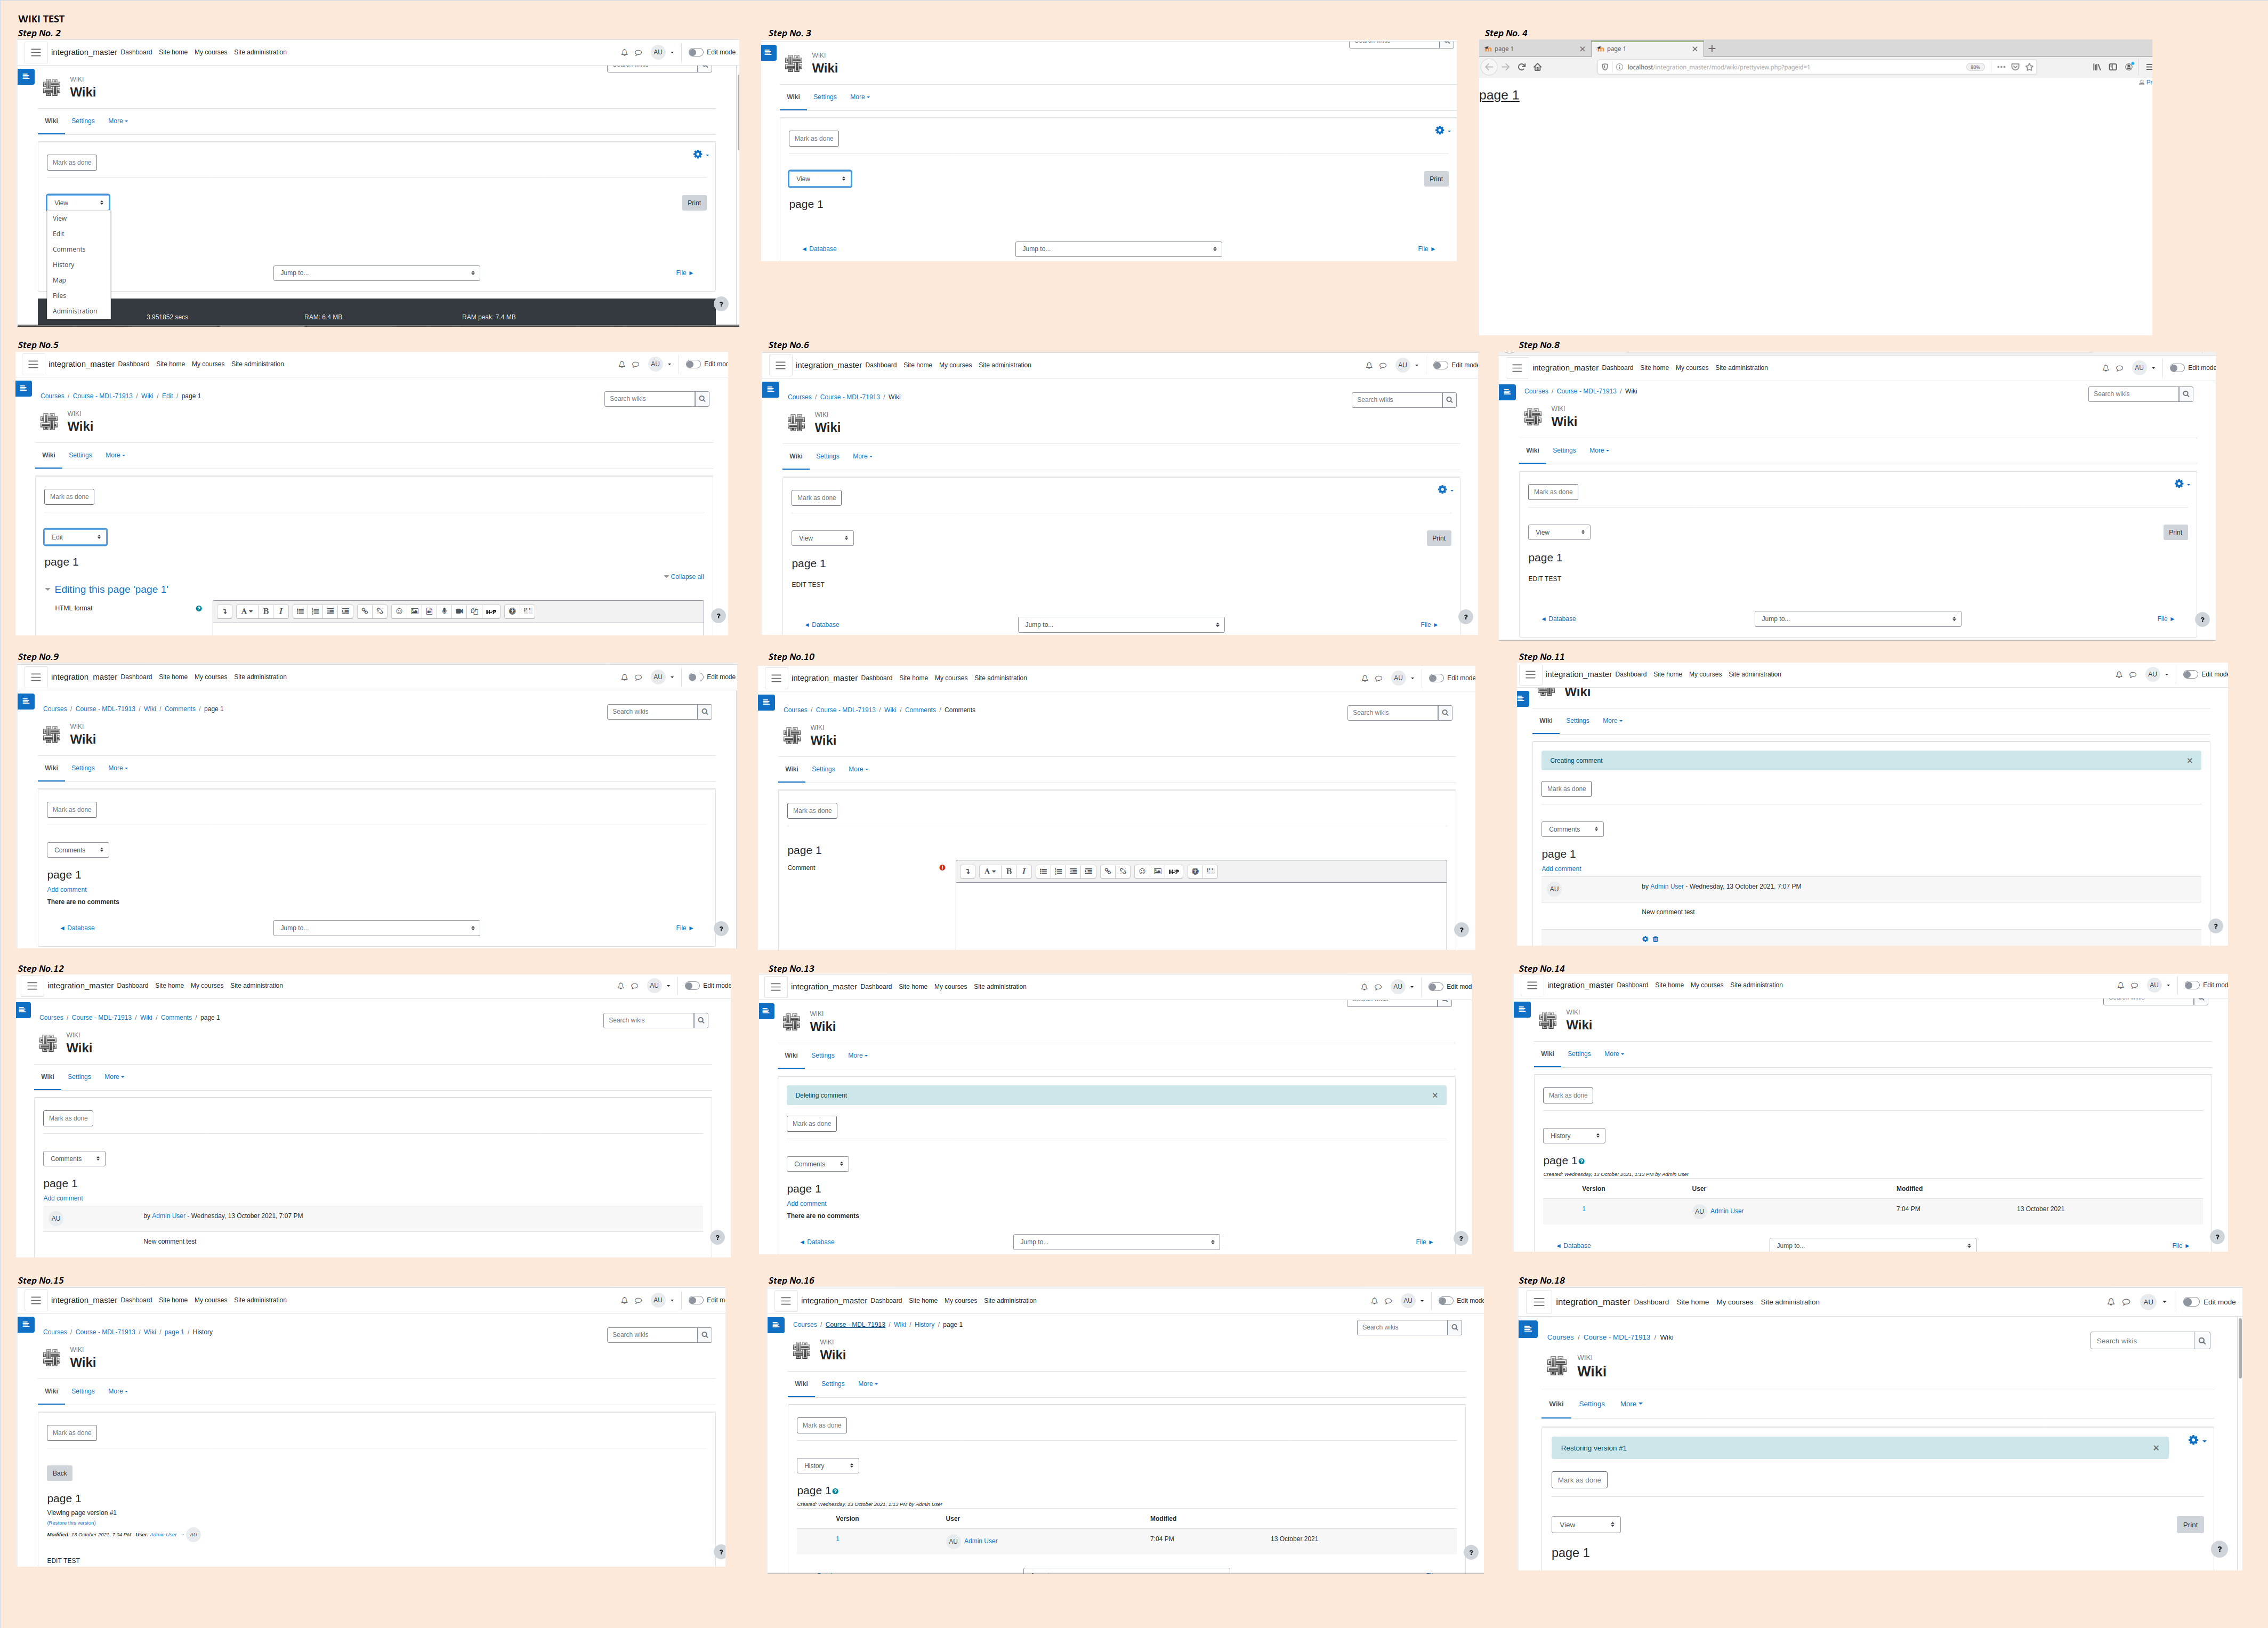Screen dimensions: 2268x1628
Task: Click the emoji picker icon in Step 5 editor
Action: point(399,611)
